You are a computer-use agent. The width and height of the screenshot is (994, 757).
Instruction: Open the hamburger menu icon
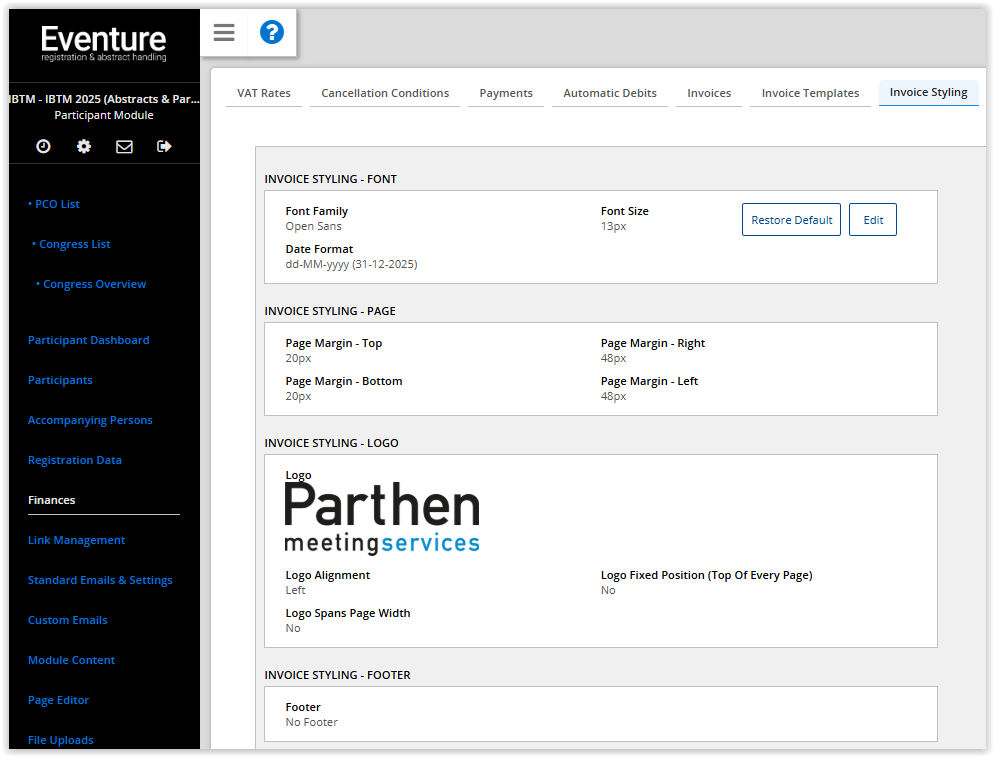224,32
